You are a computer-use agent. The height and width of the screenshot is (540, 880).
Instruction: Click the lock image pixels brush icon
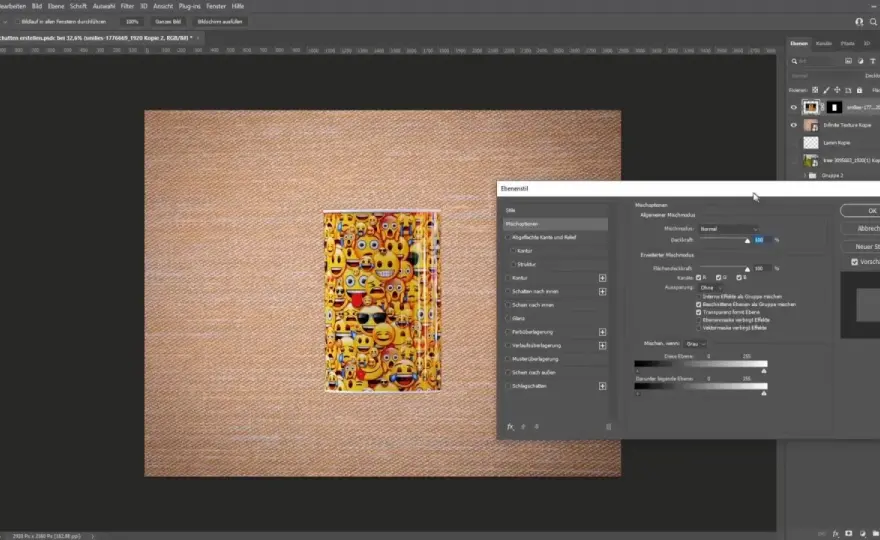(x=826, y=90)
